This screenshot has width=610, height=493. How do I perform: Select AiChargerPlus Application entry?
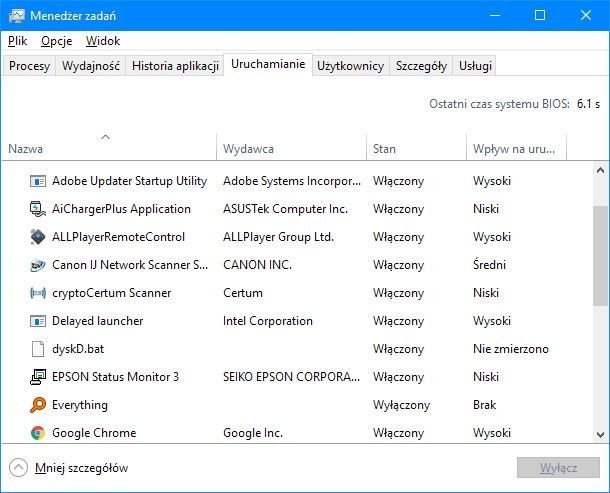click(x=121, y=209)
